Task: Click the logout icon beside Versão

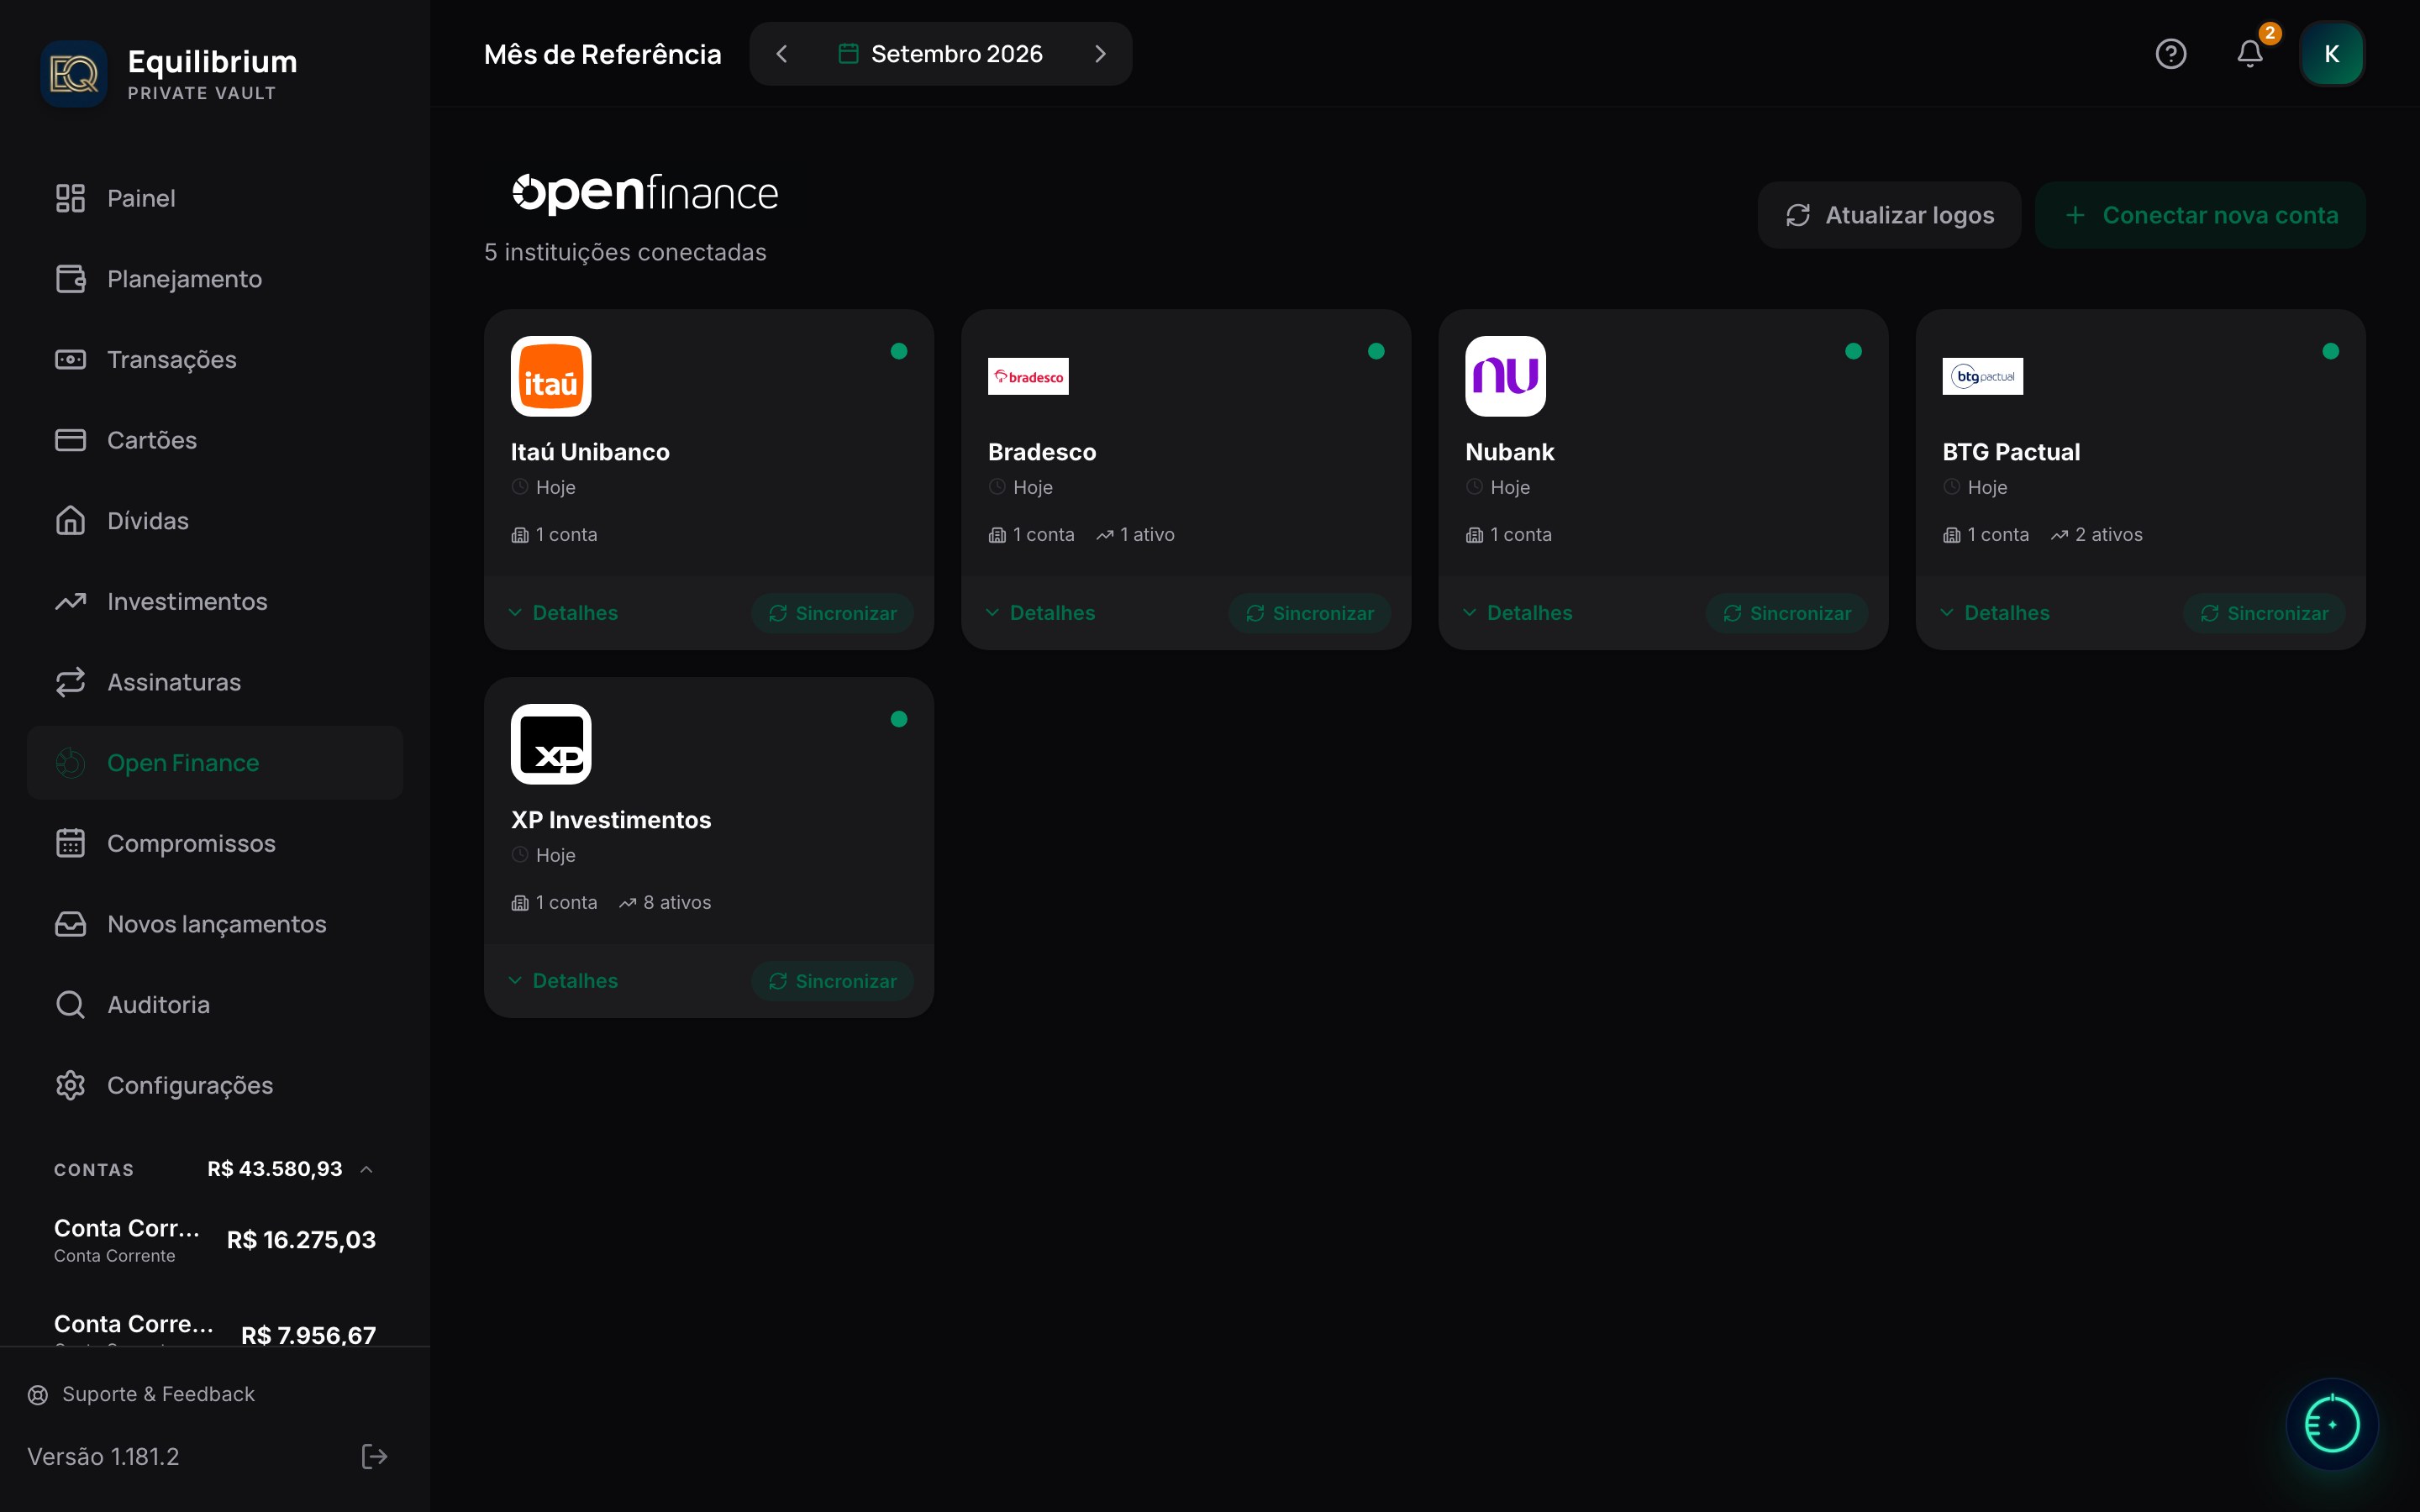Action: coord(374,1456)
